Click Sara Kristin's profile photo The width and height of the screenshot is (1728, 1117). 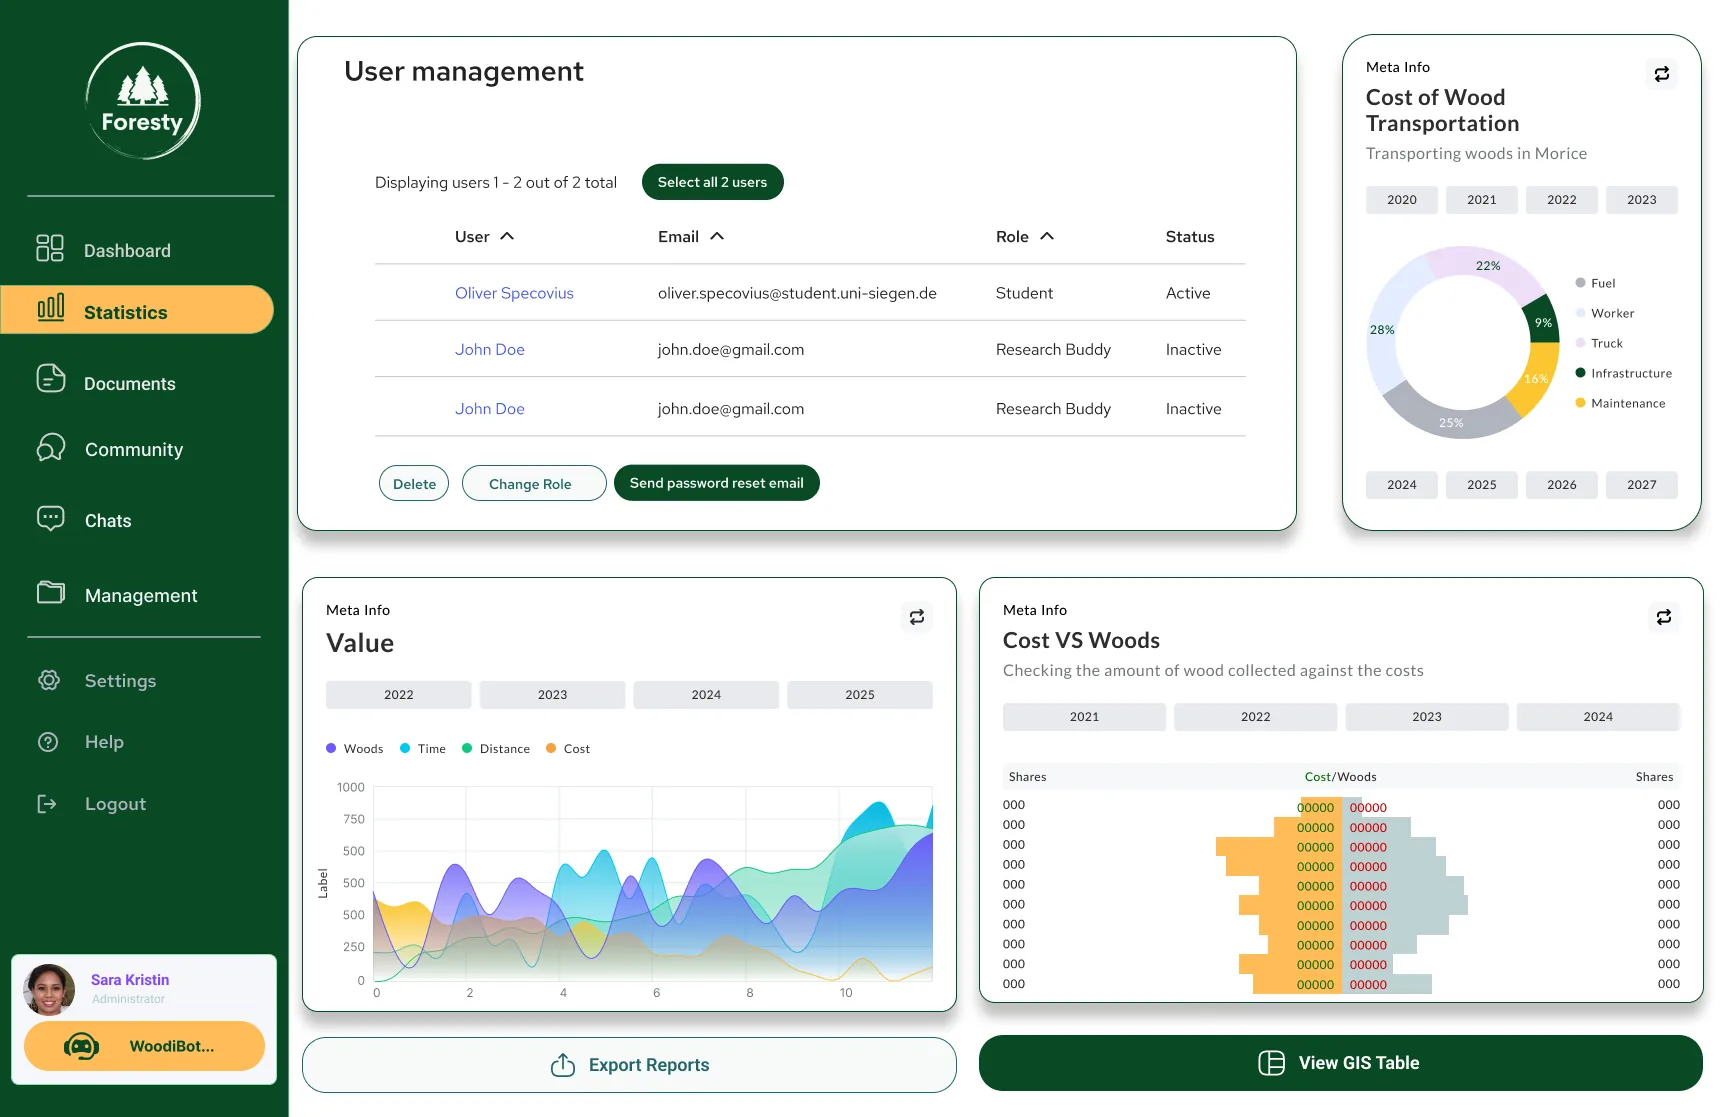[x=49, y=989]
